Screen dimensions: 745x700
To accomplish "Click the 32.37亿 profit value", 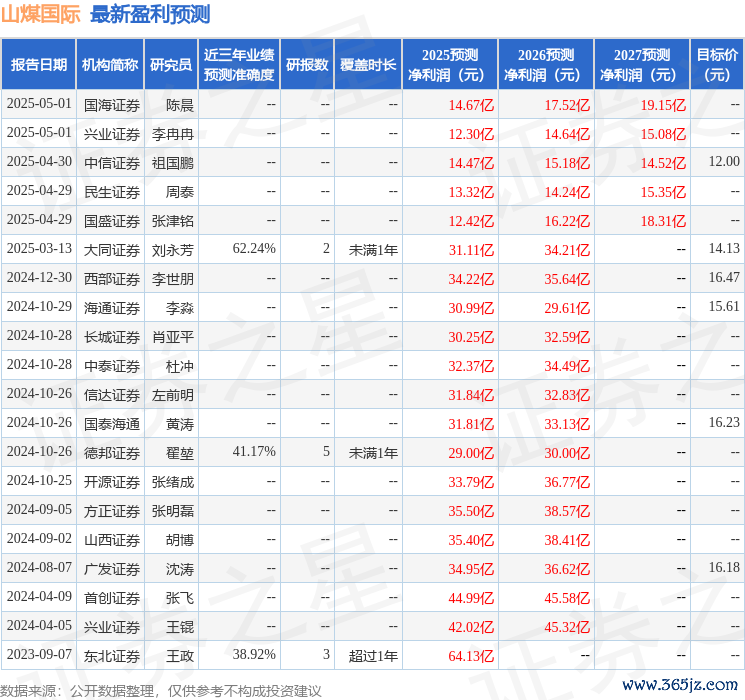I will coord(471,366).
